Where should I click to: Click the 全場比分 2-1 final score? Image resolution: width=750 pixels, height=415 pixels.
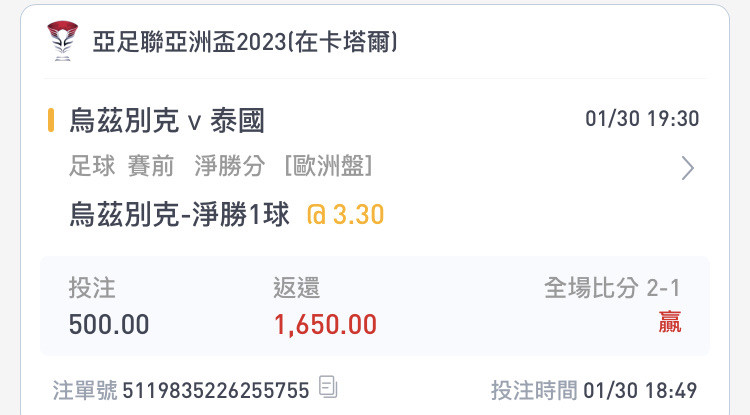coord(612,288)
